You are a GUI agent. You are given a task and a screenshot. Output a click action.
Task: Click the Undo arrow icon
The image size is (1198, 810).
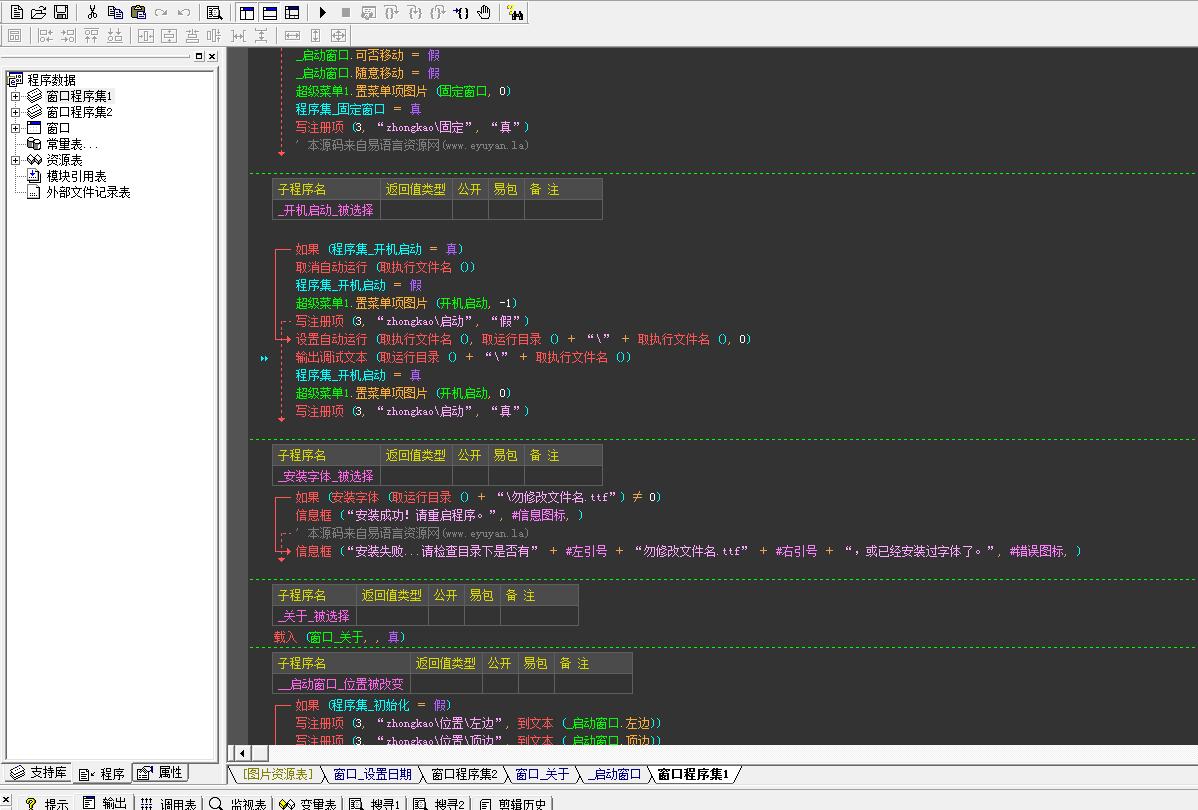coord(184,12)
